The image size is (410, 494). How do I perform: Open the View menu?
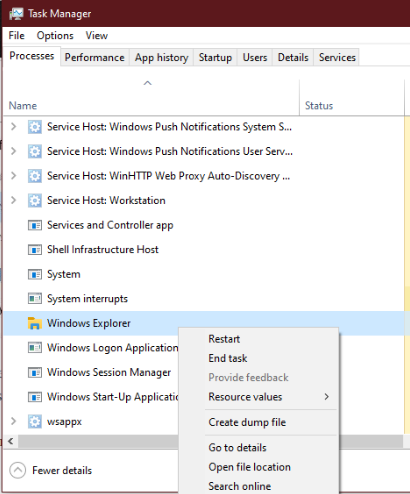(x=97, y=35)
